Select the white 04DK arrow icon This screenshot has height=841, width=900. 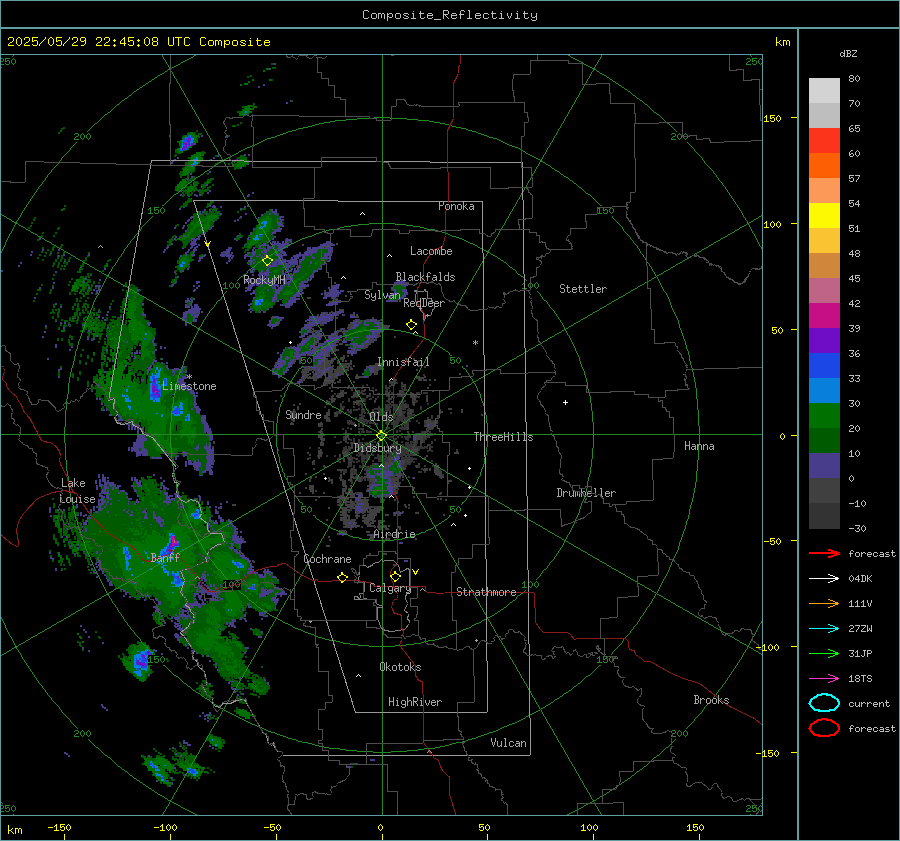click(824, 579)
